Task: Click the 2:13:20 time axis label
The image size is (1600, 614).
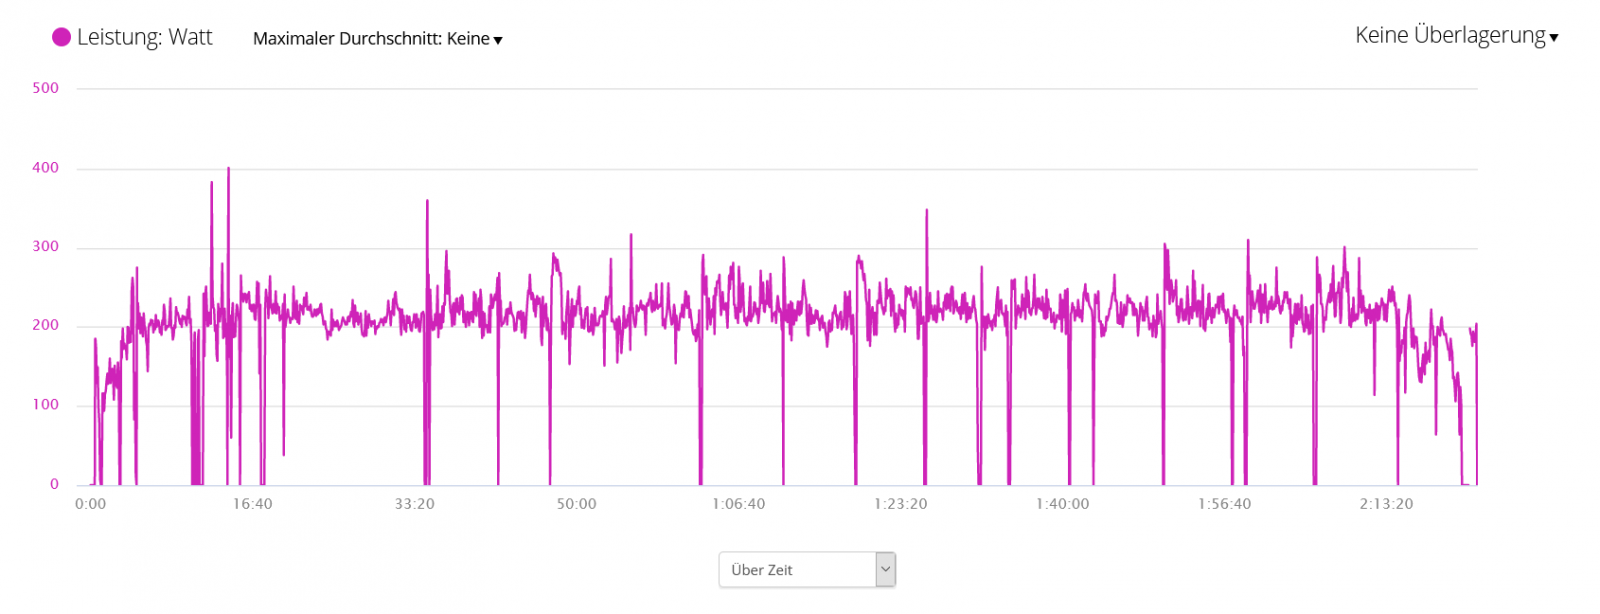Action: [1386, 504]
